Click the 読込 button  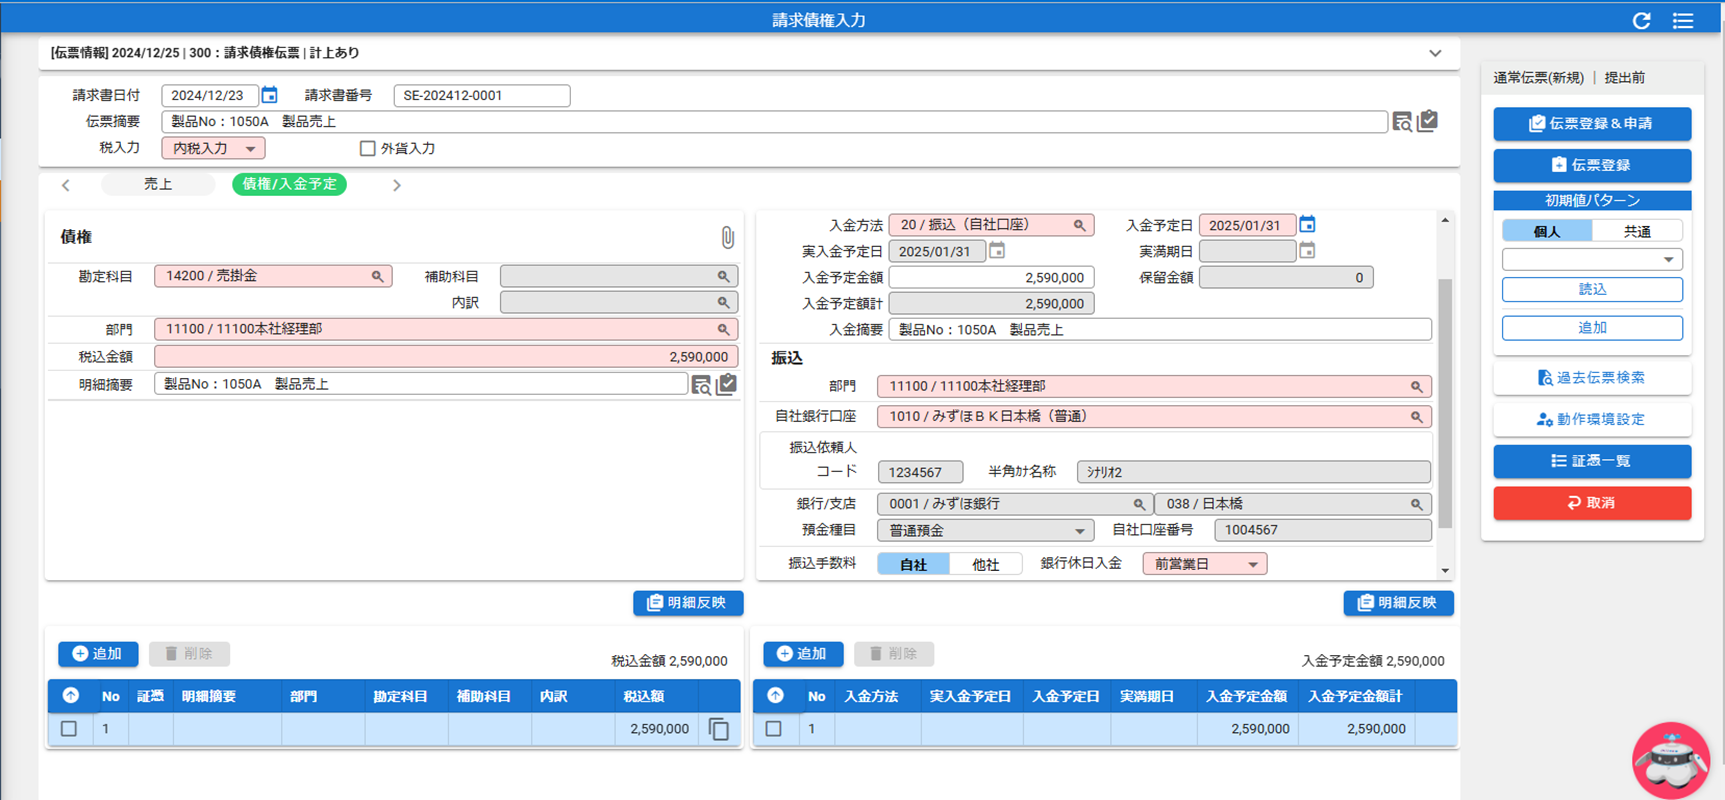pyautogui.click(x=1592, y=289)
